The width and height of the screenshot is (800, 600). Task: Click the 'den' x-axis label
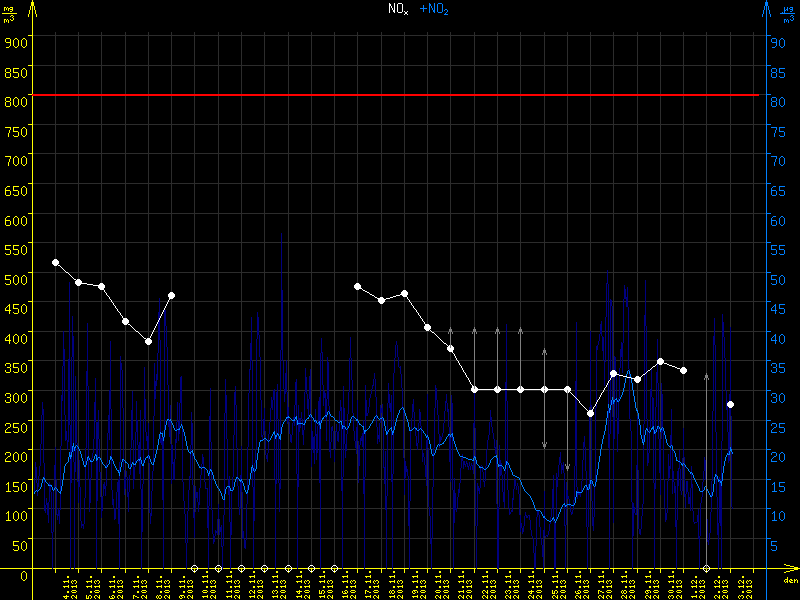pos(790,581)
